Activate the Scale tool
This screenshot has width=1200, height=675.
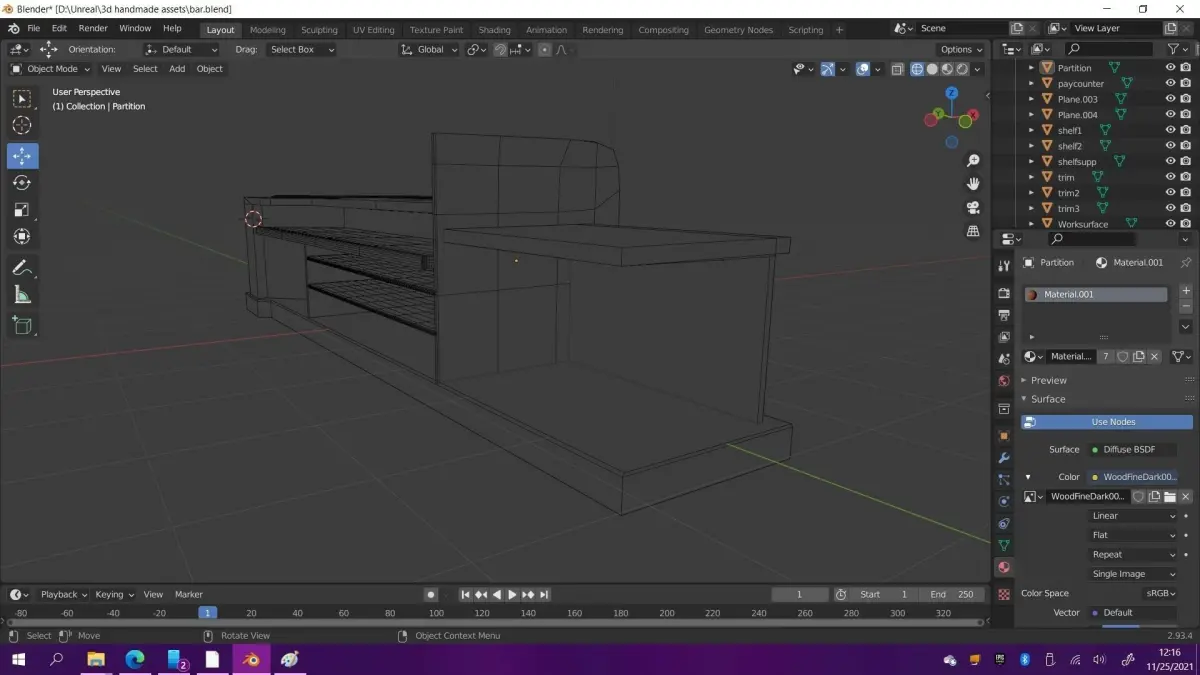tap(22, 210)
